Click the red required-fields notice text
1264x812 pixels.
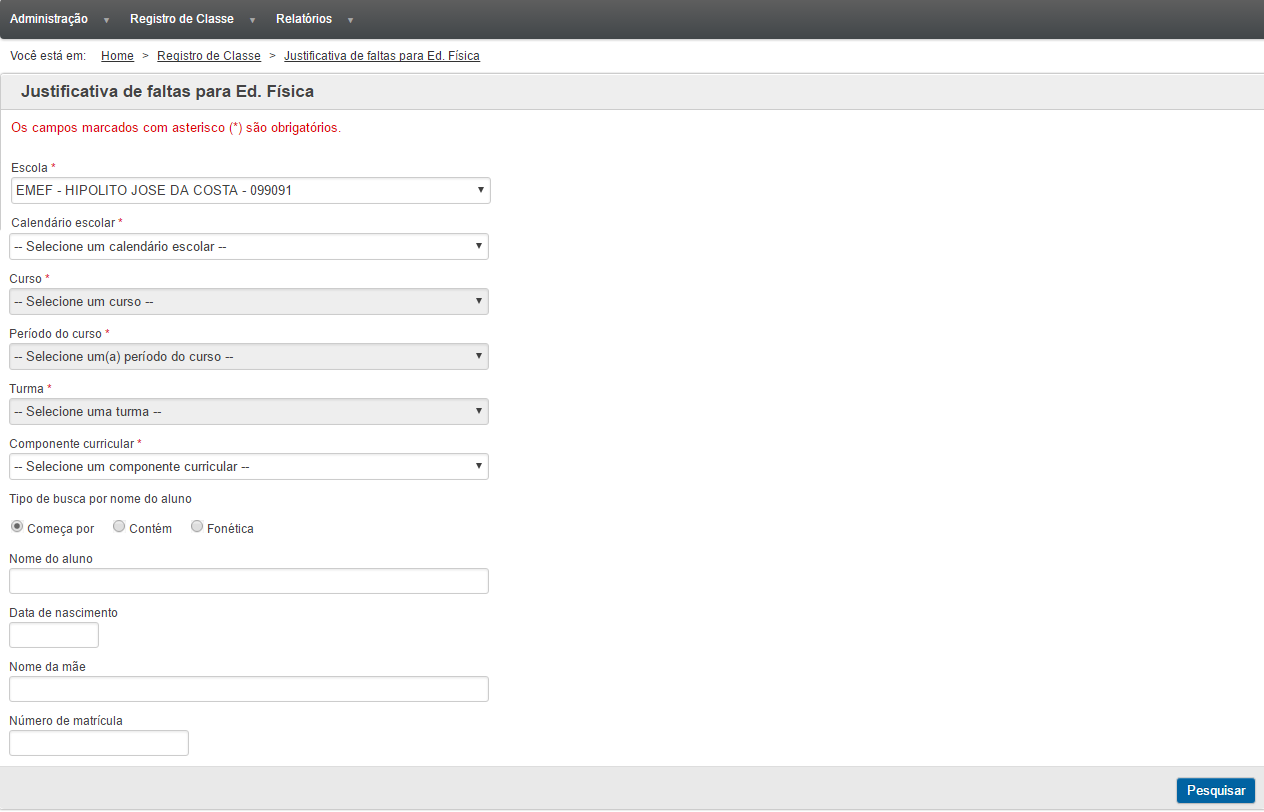pos(175,128)
